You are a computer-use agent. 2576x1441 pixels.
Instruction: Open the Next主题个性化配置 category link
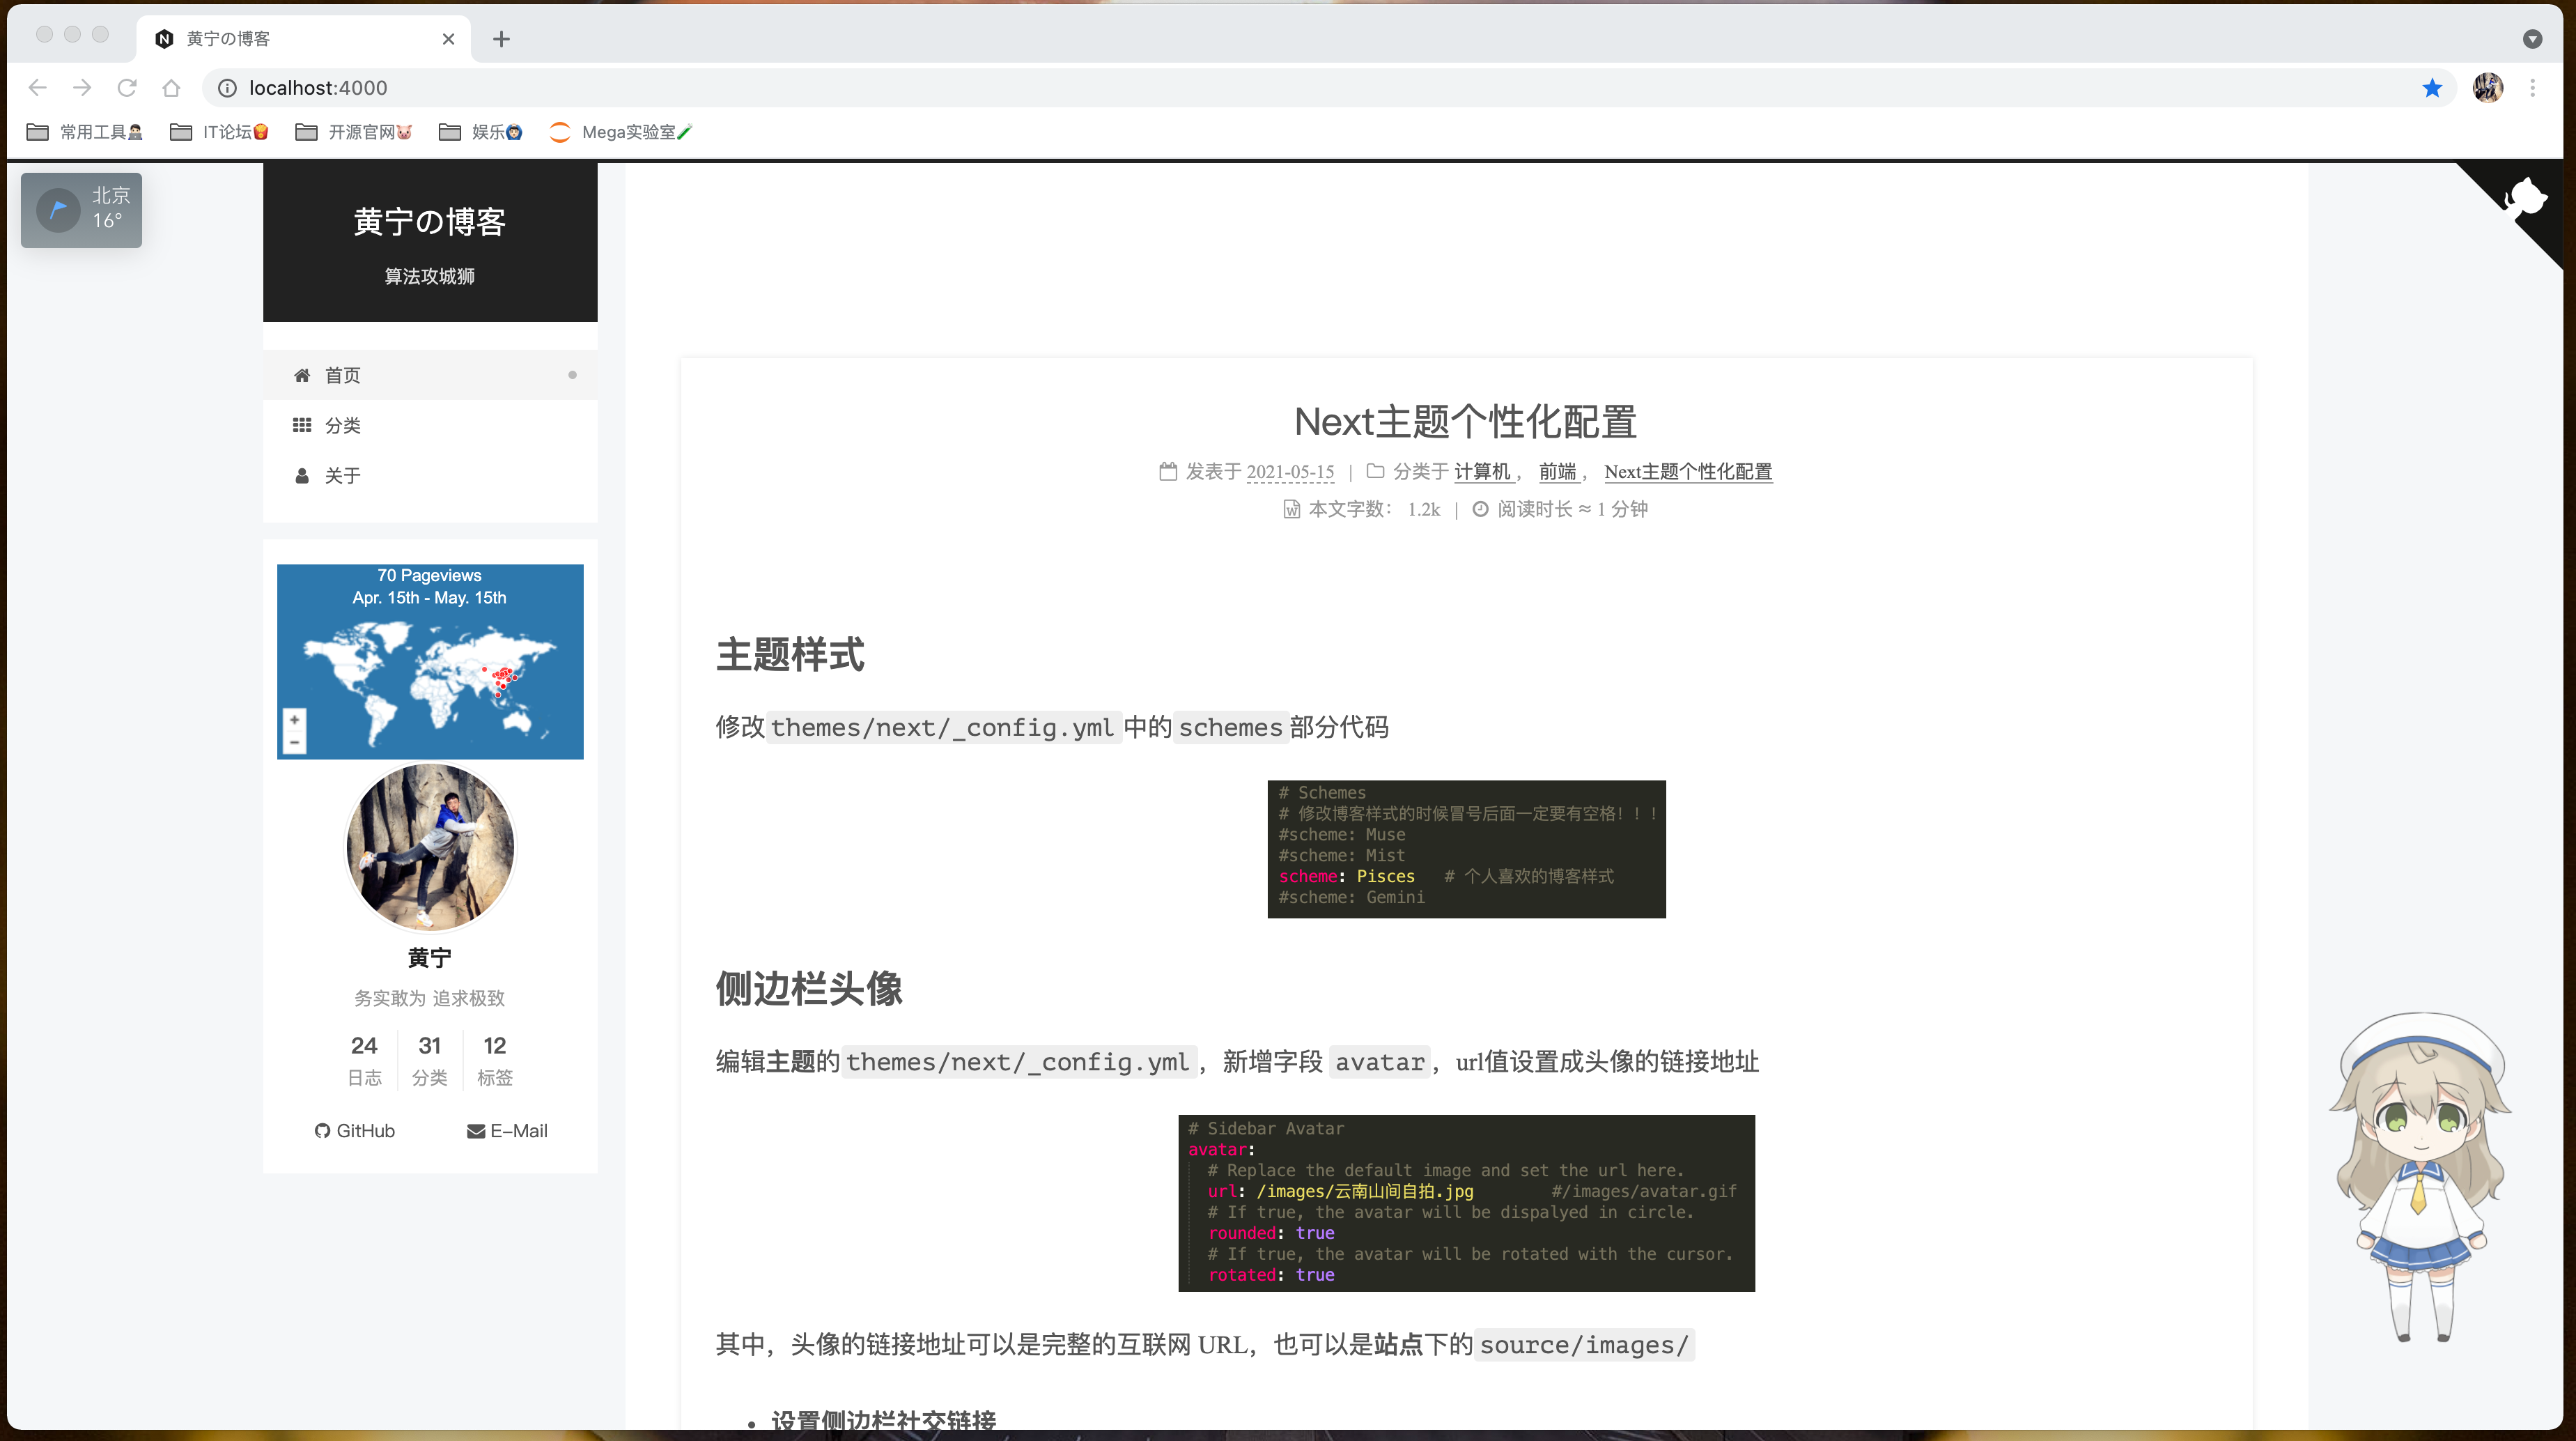click(1688, 471)
